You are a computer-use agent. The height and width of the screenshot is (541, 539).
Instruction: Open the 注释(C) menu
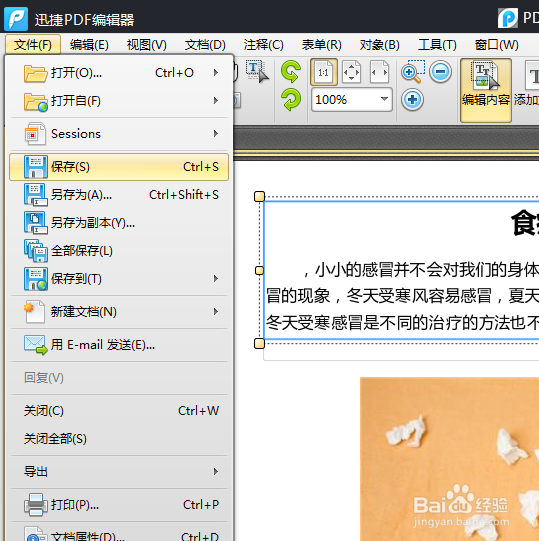coord(263,45)
